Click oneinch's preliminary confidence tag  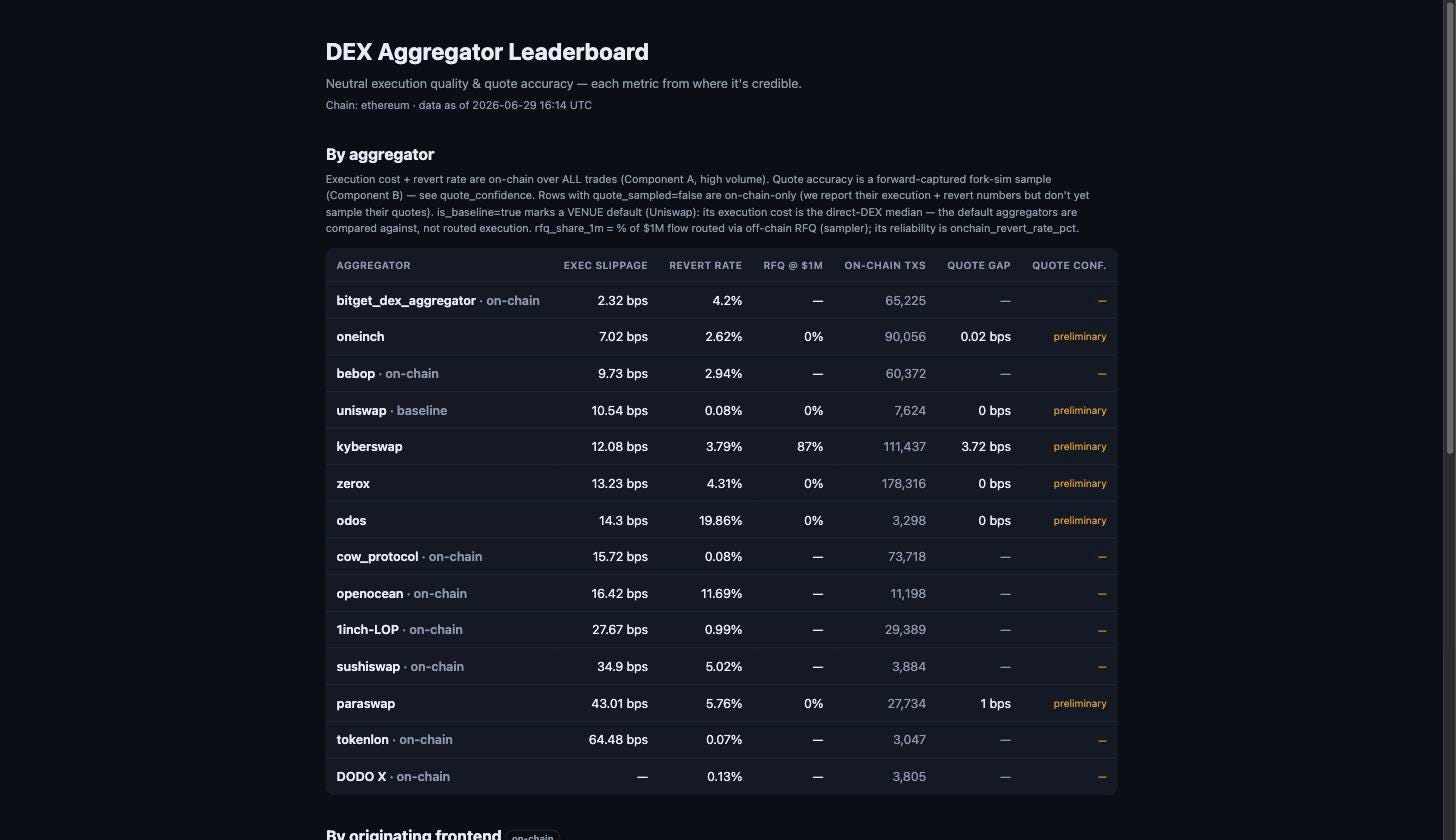1079,337
